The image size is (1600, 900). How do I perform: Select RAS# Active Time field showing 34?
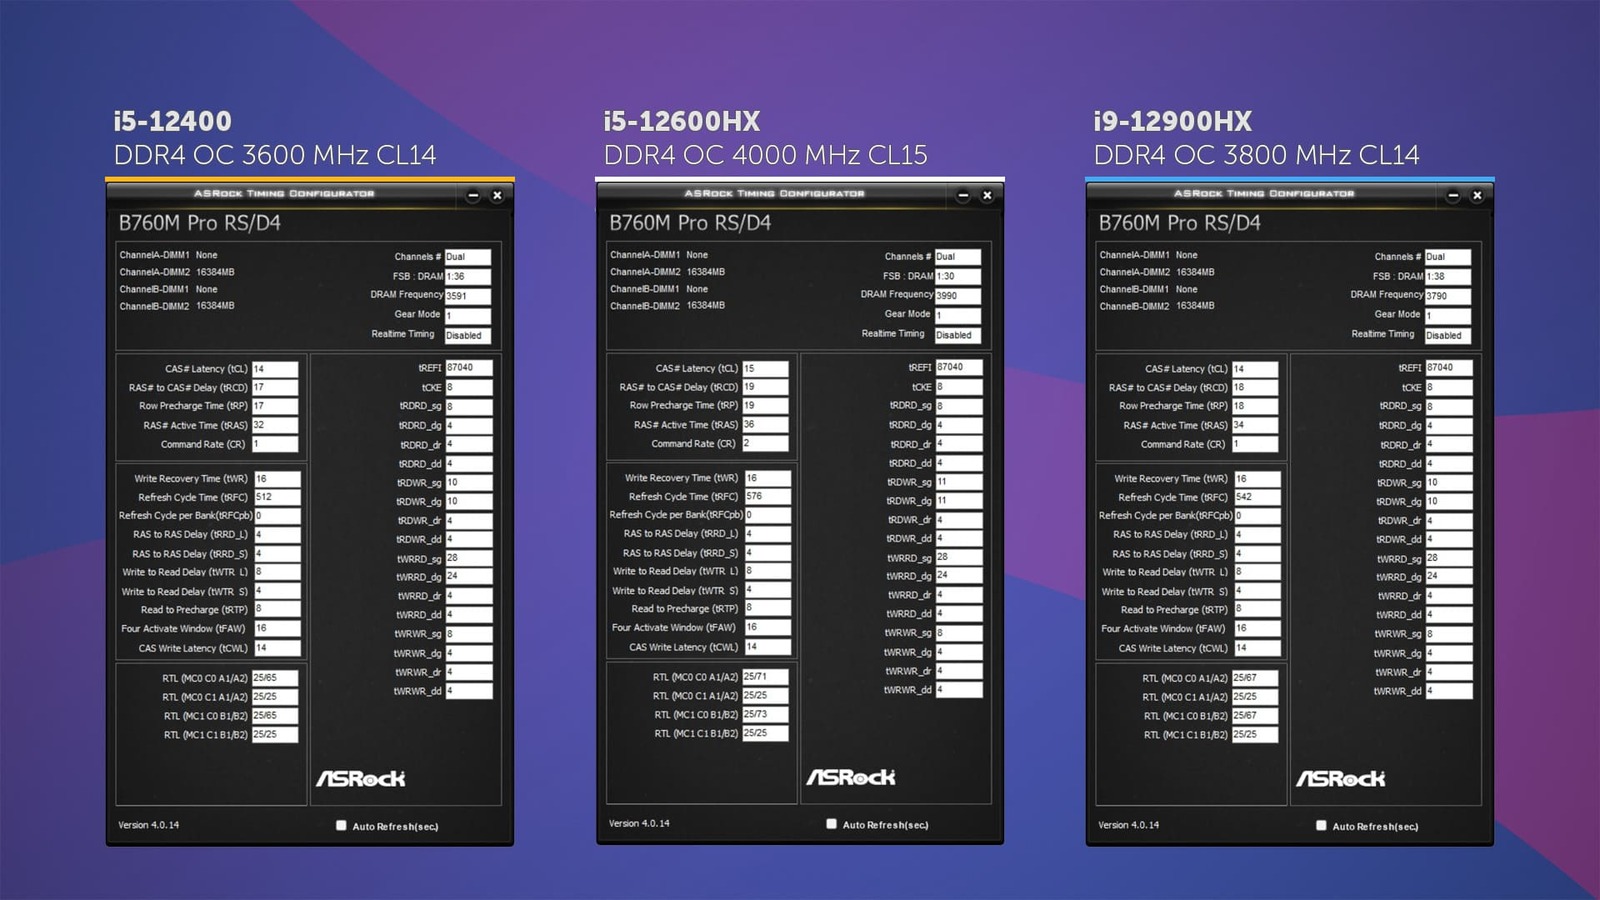1255,425
